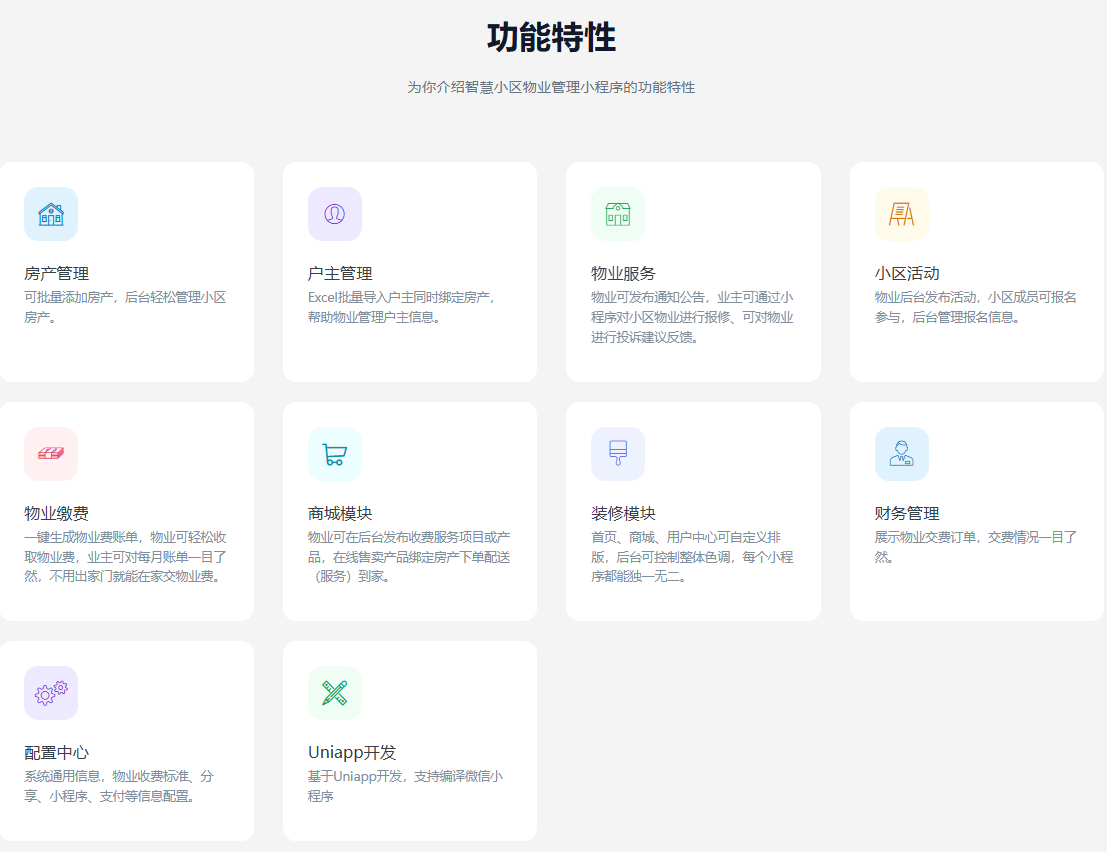Select the shopping cart icon for 商城模块
Screen dimensions: 1107x852
click(x=334, y=454)
